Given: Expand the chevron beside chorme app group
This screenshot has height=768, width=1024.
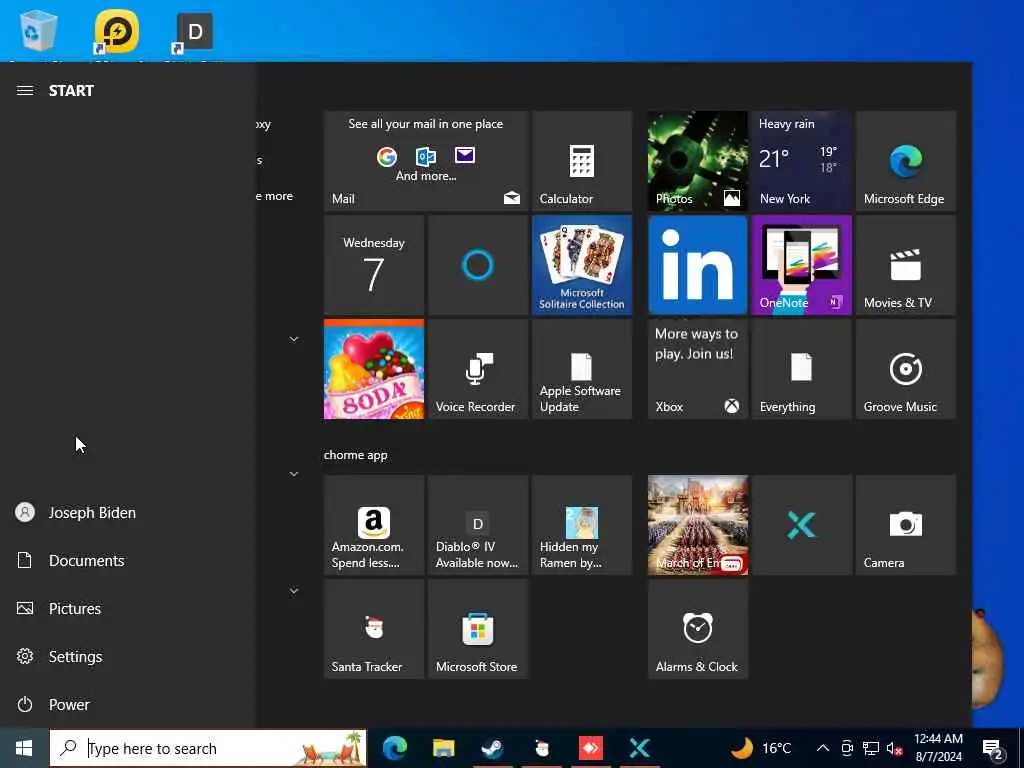Looking at the screenshot, I should point(294,473).
